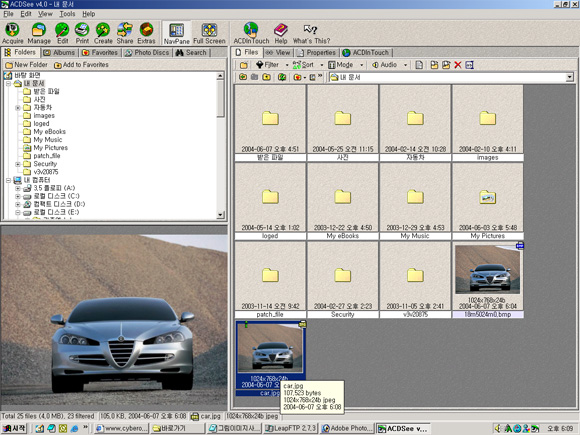580x435 pixels.
Task: Expand the compact disc (D:) node
Action: coord(18,204)
